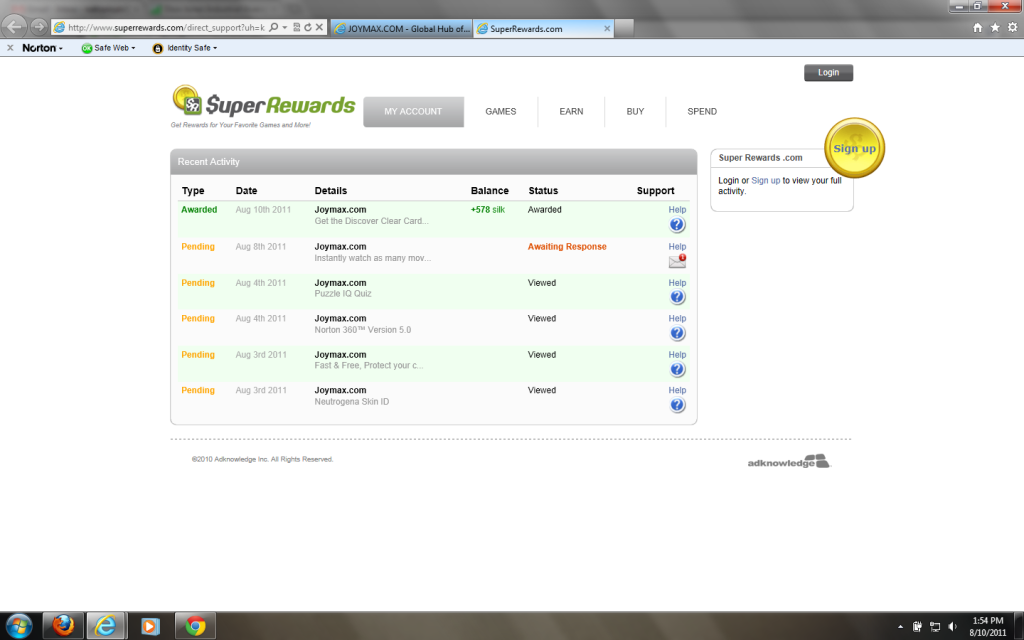Viewport: 1024px width, 640px height.
Task: Click the help question icon for Discover Clear Card row
Action: (x=677, y=225)
